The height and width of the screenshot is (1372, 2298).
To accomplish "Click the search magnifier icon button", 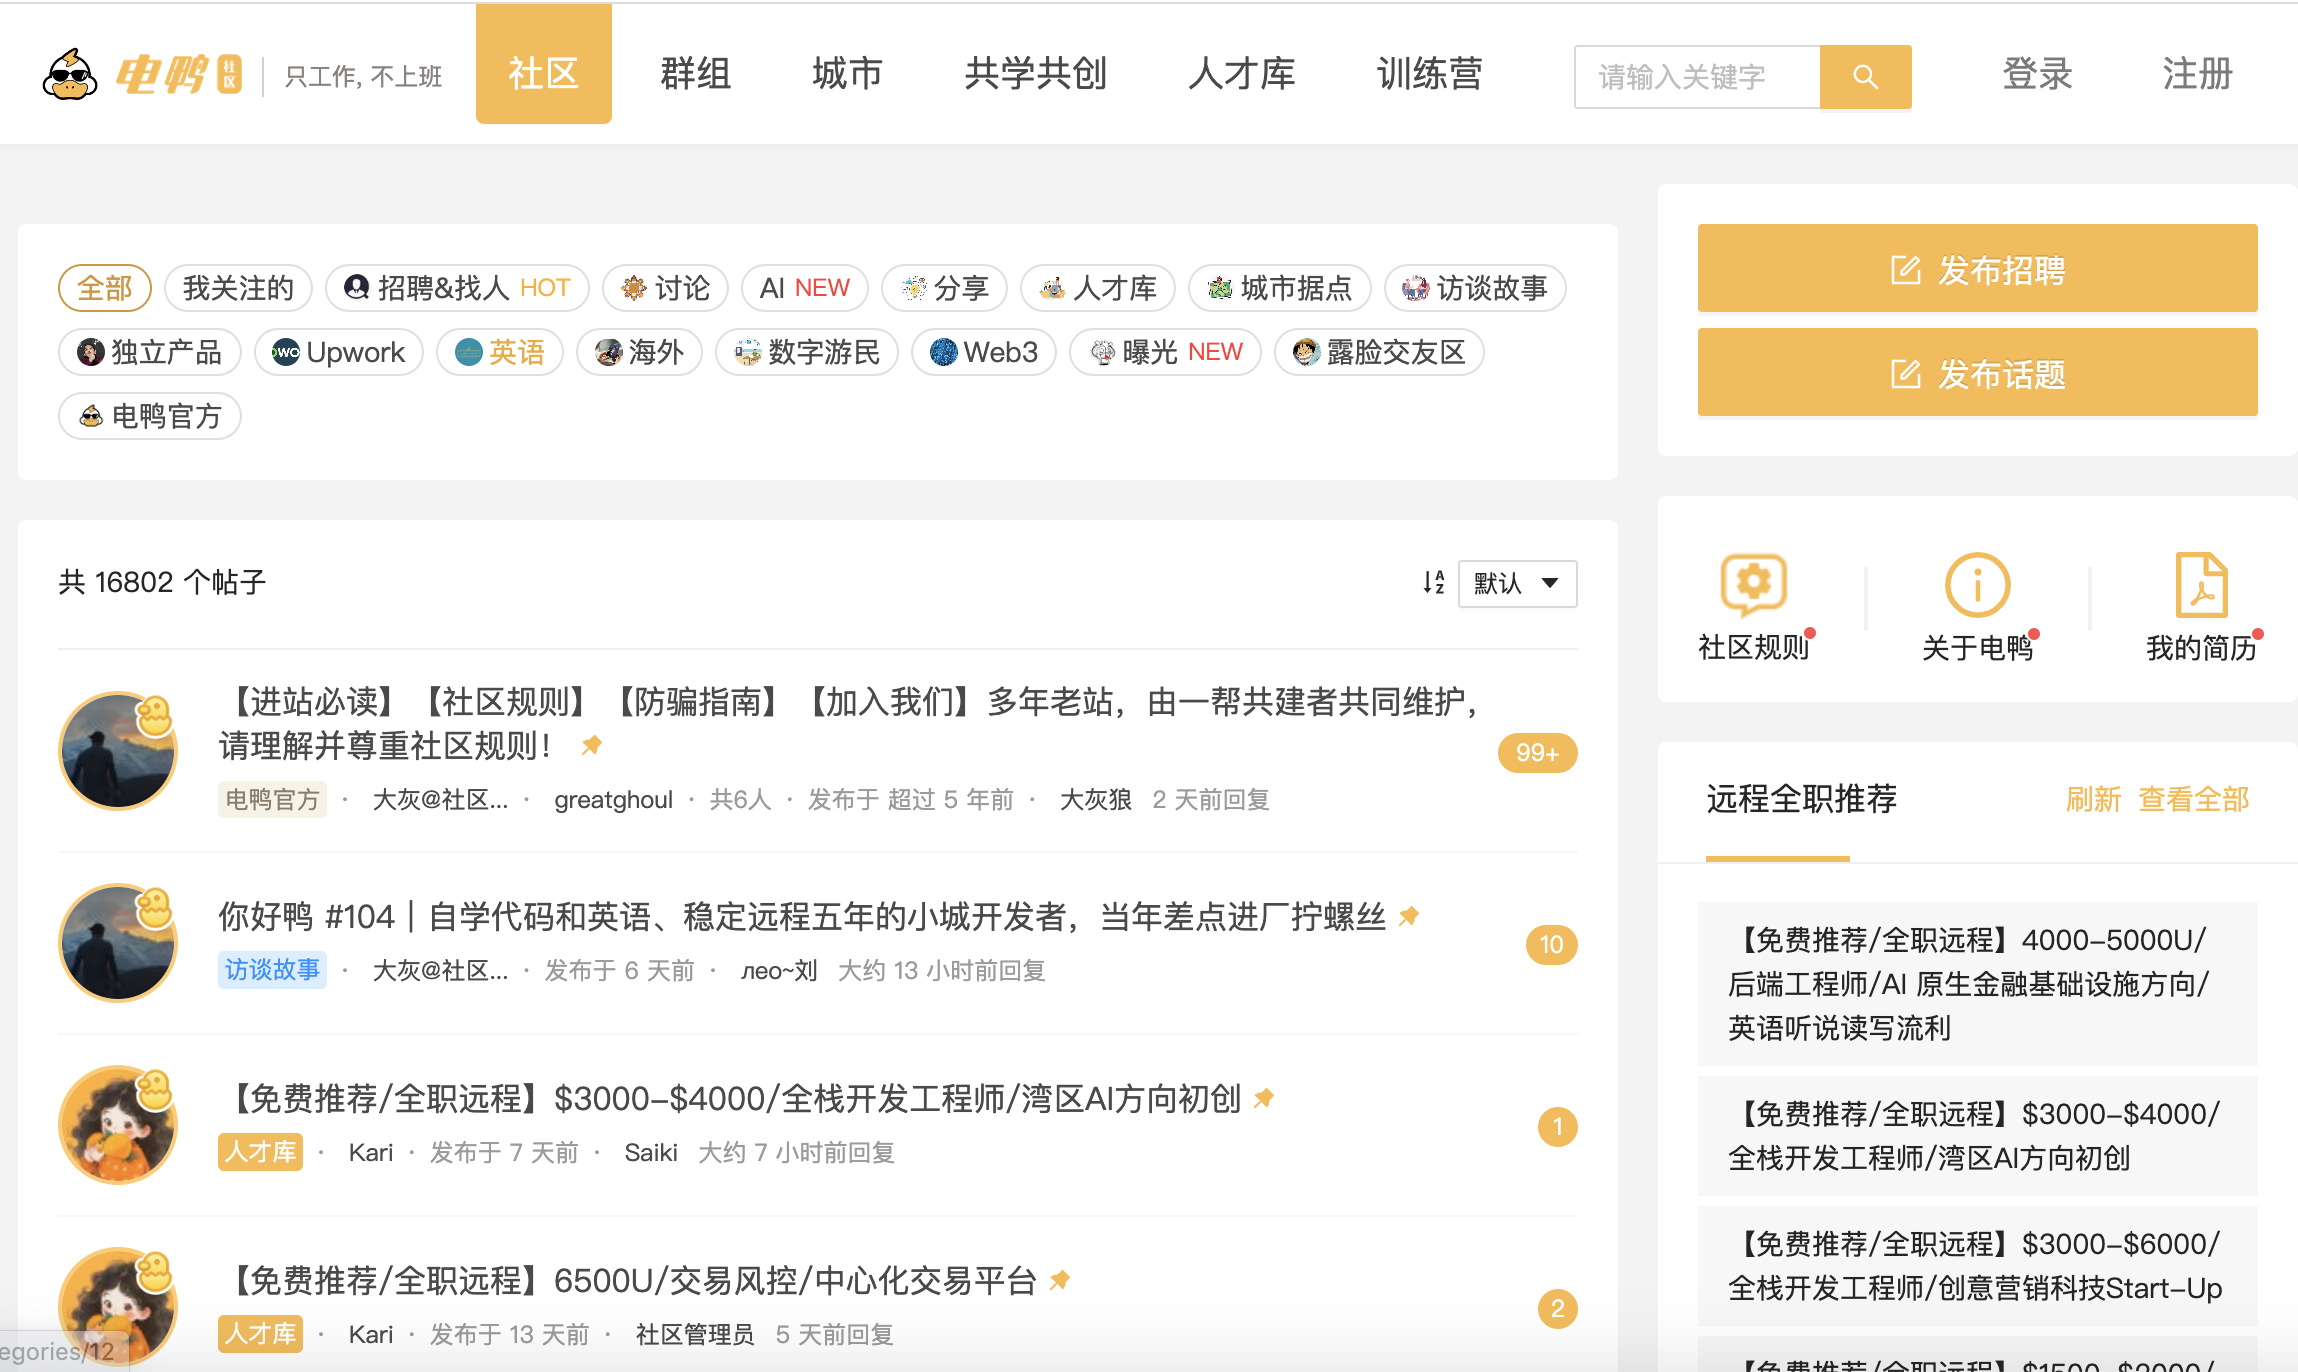I will point(1865,77).
